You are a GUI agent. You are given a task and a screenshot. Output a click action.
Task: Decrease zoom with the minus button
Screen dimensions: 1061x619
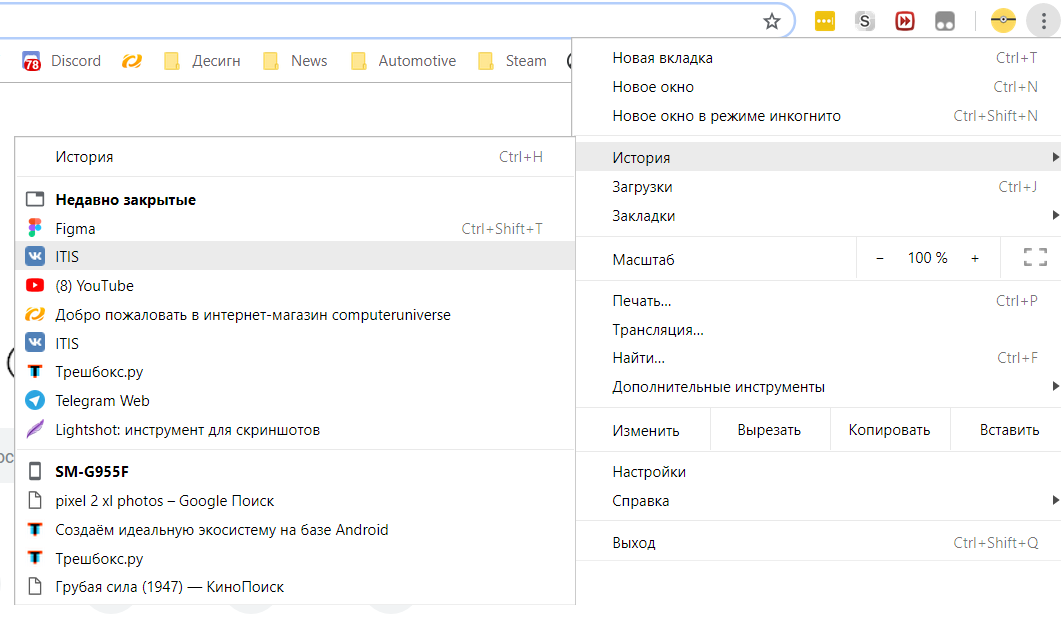click(x=880, y=258)
